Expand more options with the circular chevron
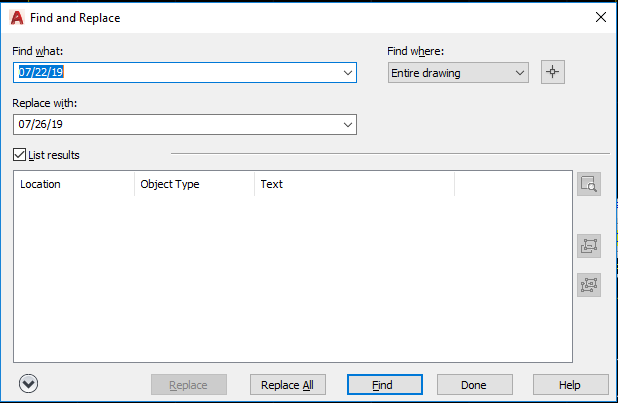 (28, 384)
